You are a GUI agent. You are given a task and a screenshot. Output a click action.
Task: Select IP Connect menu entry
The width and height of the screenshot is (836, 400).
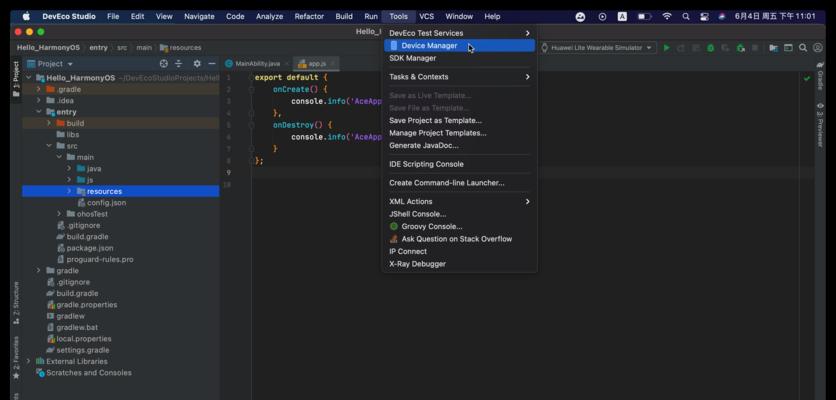(x=459, y=251)
